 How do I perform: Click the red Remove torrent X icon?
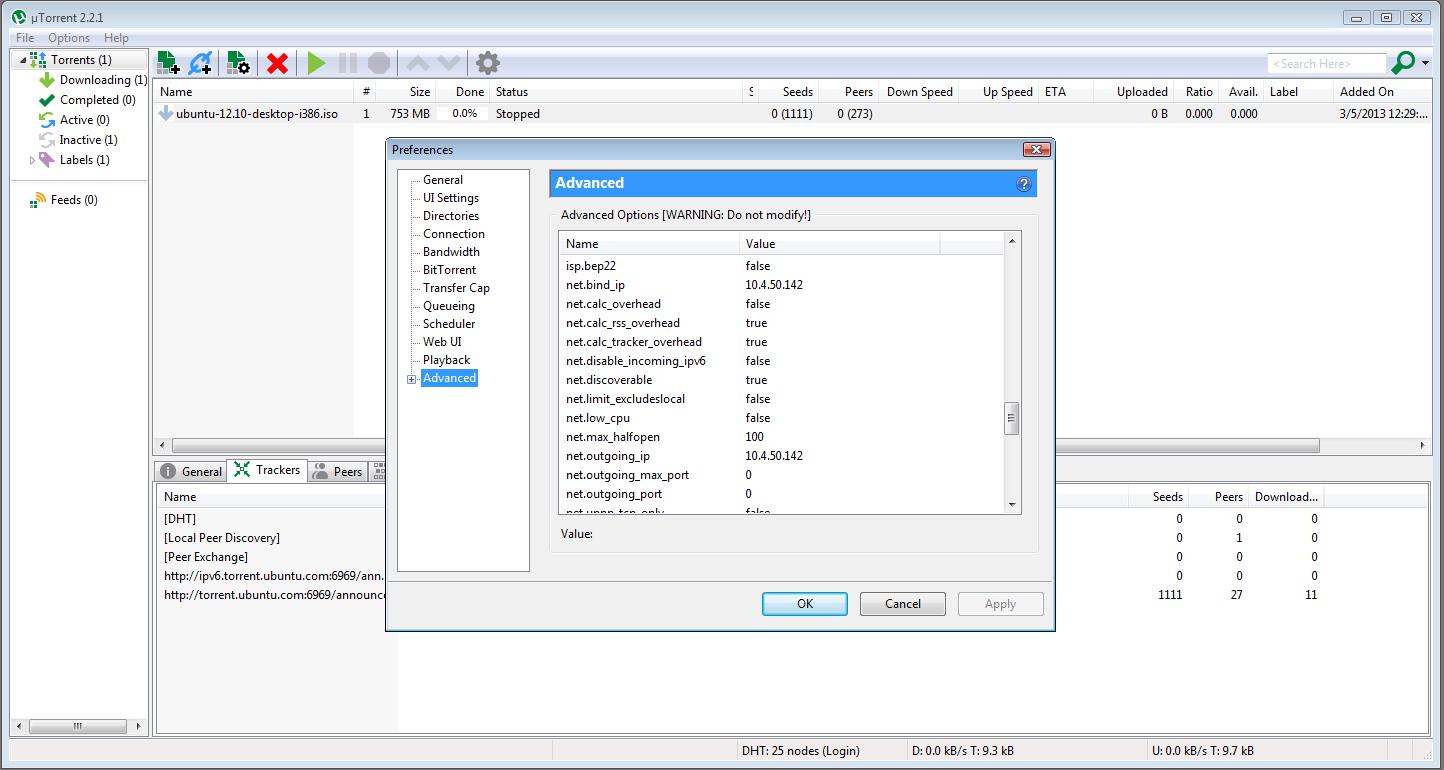(x=278, y=63)
